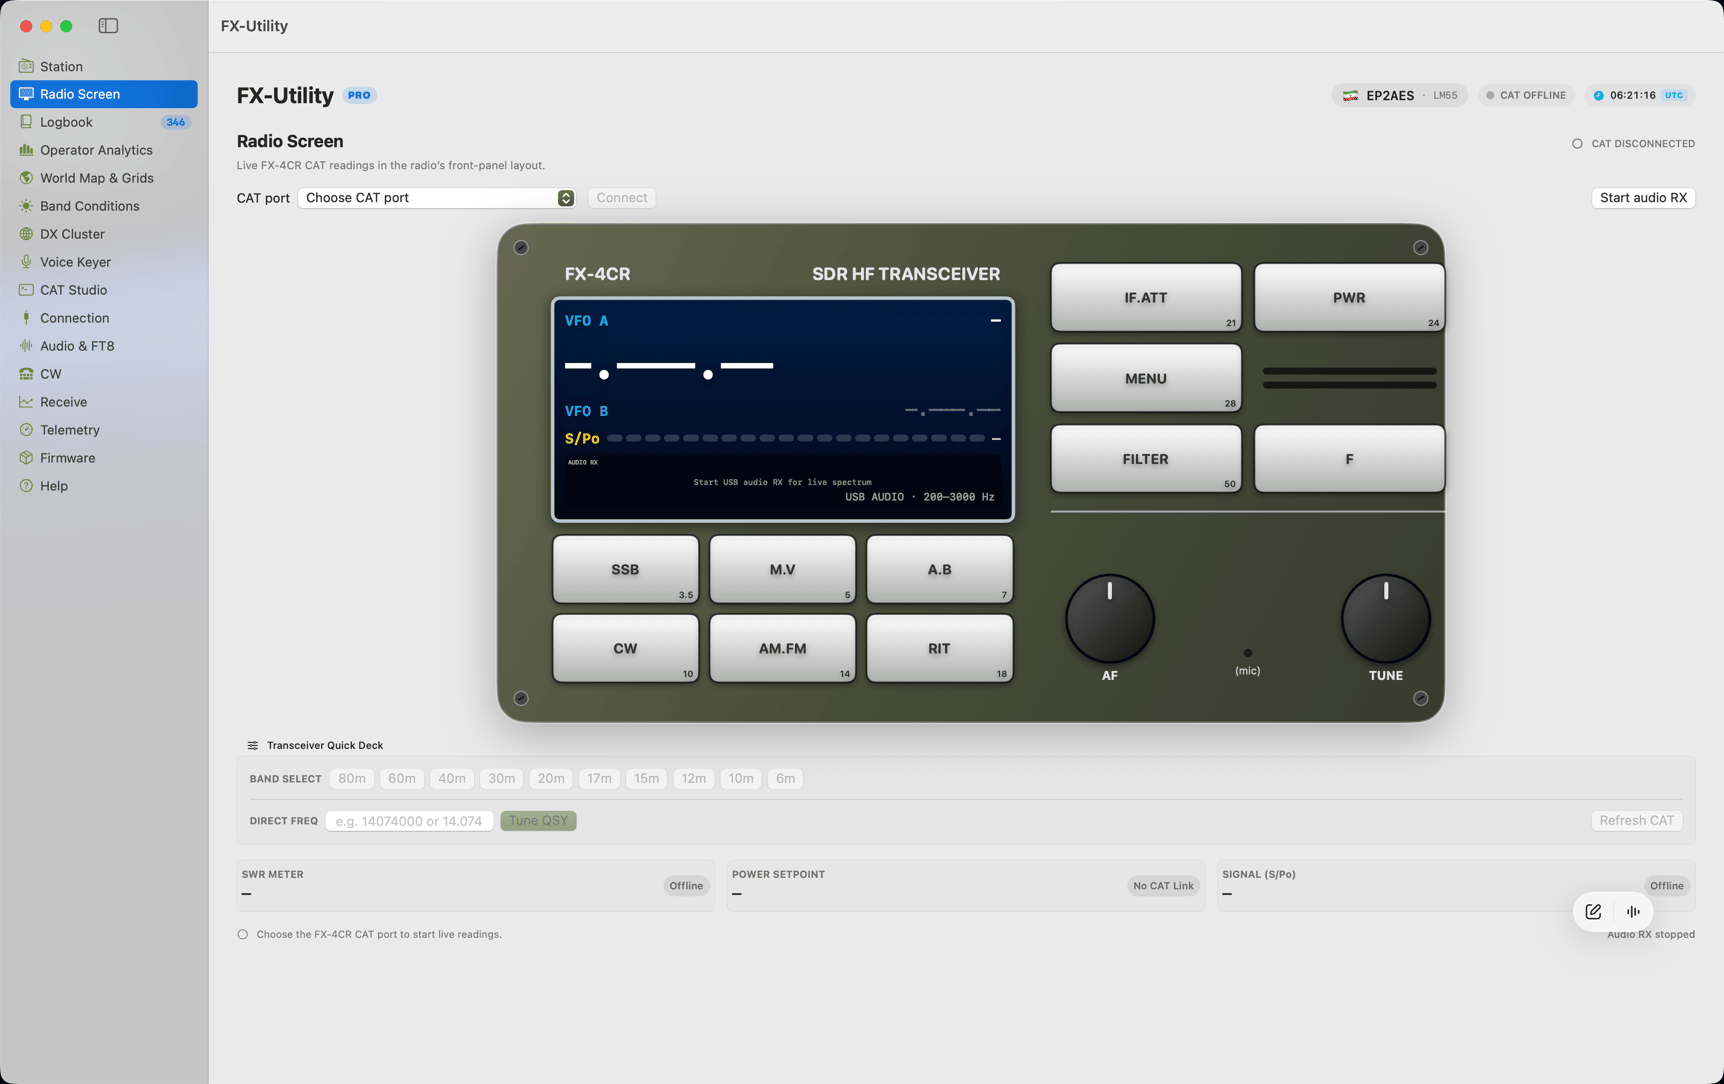Screen dimensions: 1724x1084
Task: Open the Firmware page
Action: click(104, 458)
